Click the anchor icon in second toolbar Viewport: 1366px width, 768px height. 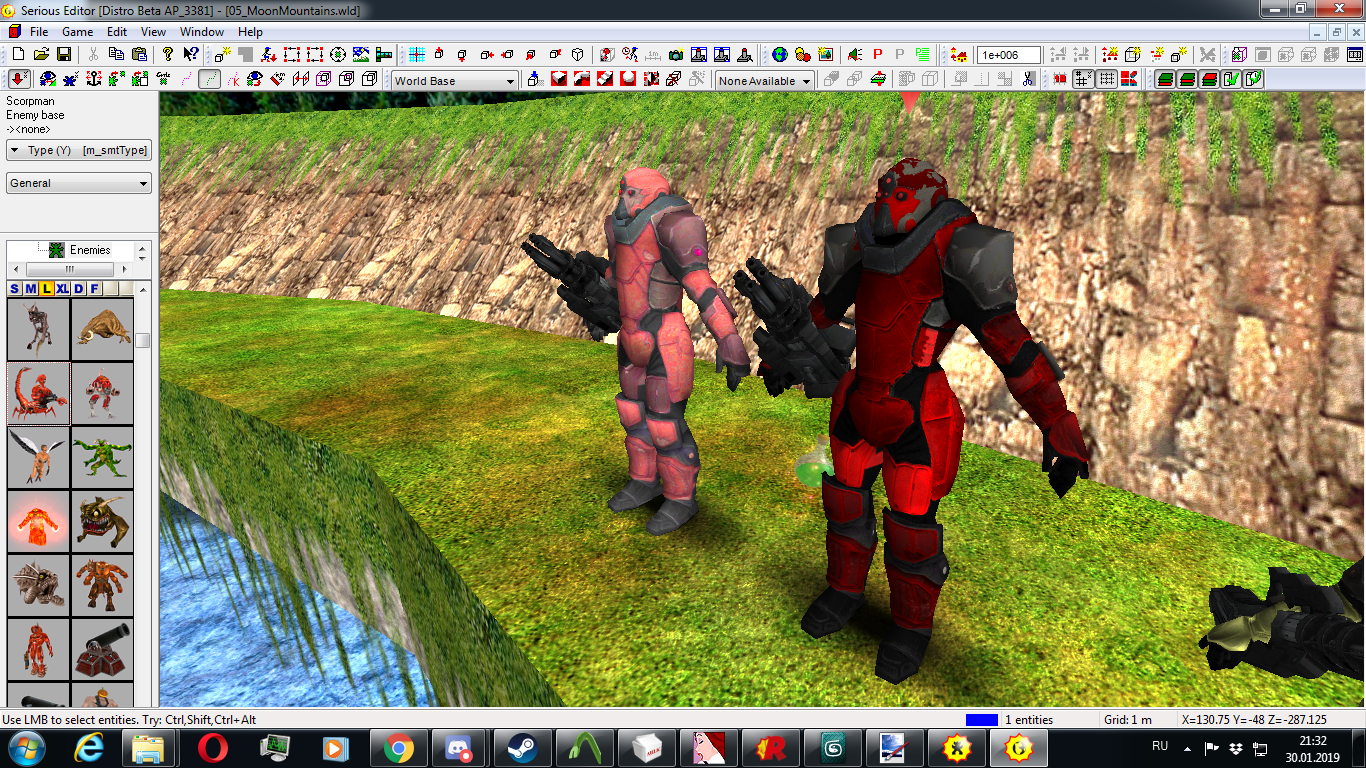tap(93, 79)
